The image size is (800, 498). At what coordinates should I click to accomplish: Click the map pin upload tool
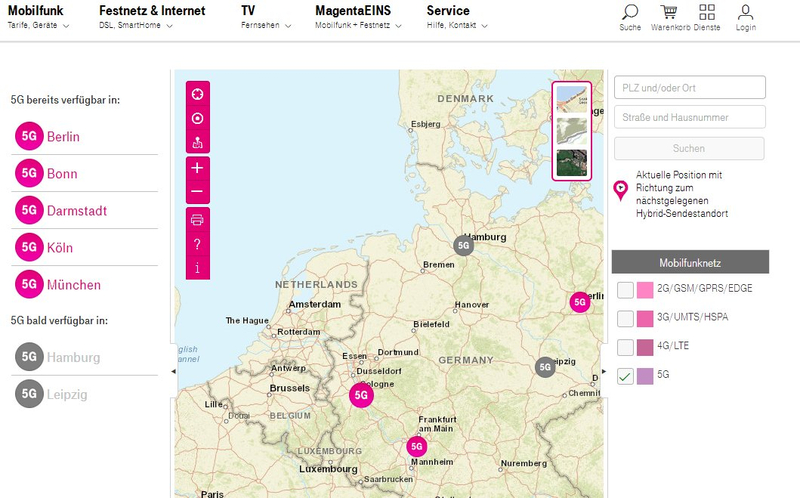pos(197,142)
